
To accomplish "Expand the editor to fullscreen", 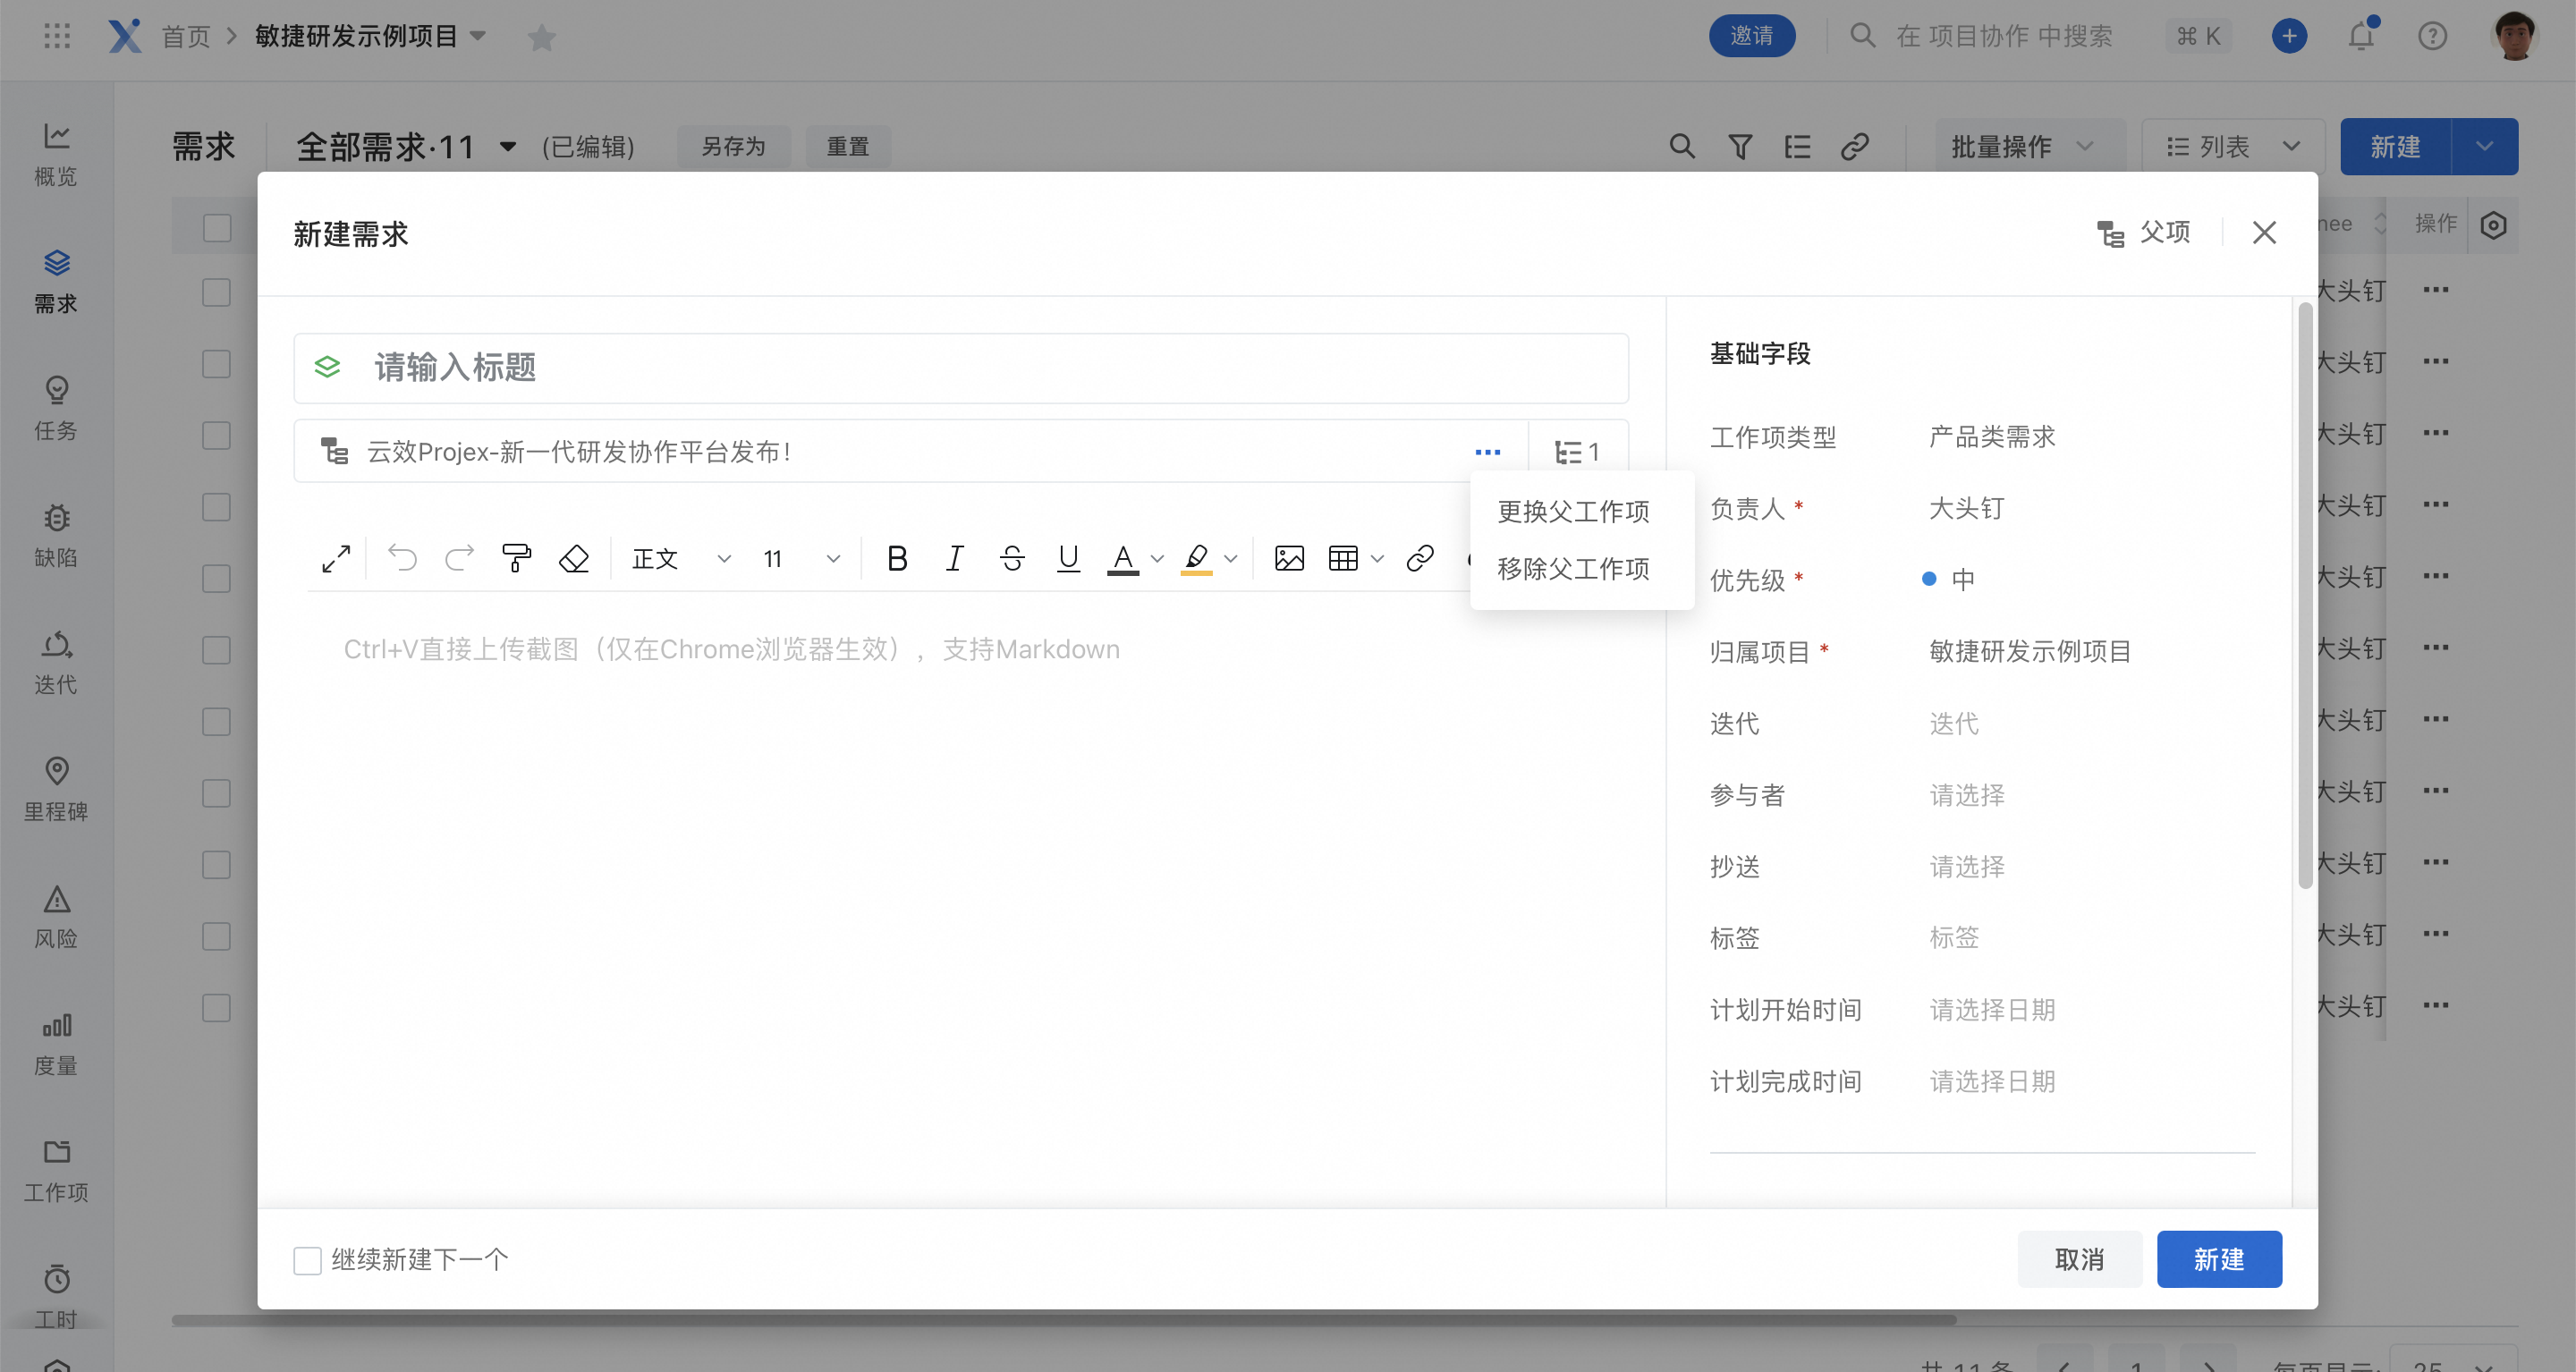I will [336, 558].
